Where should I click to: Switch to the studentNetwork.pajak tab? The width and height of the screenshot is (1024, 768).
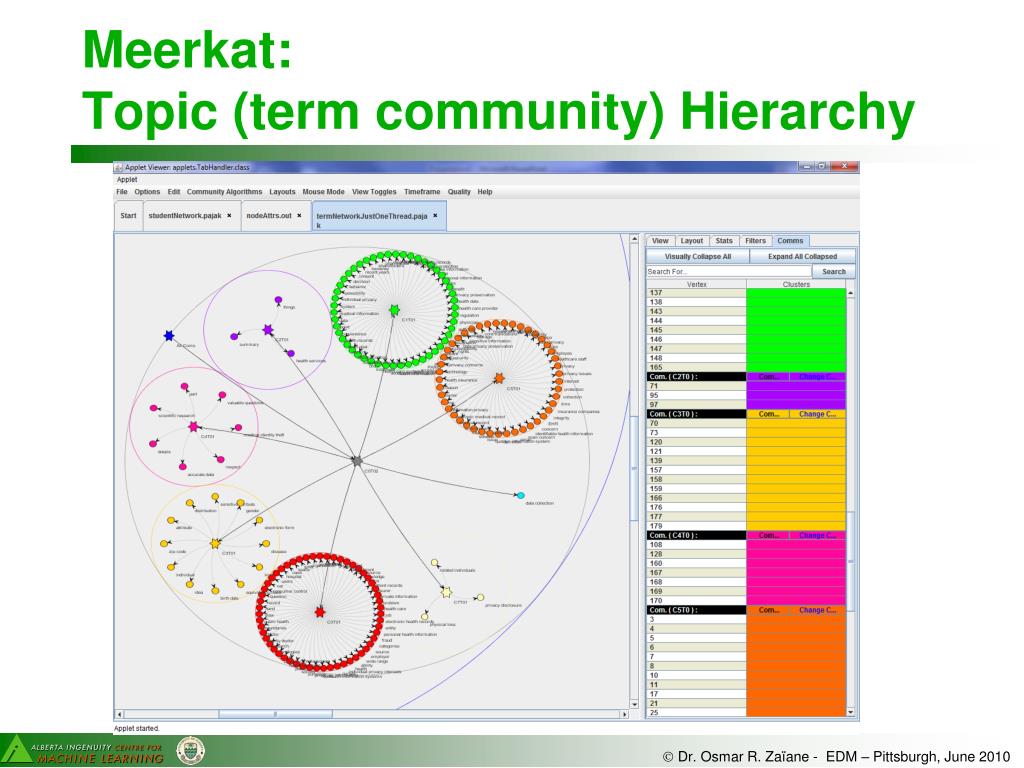pyautogui.click(x=185, y=216)
